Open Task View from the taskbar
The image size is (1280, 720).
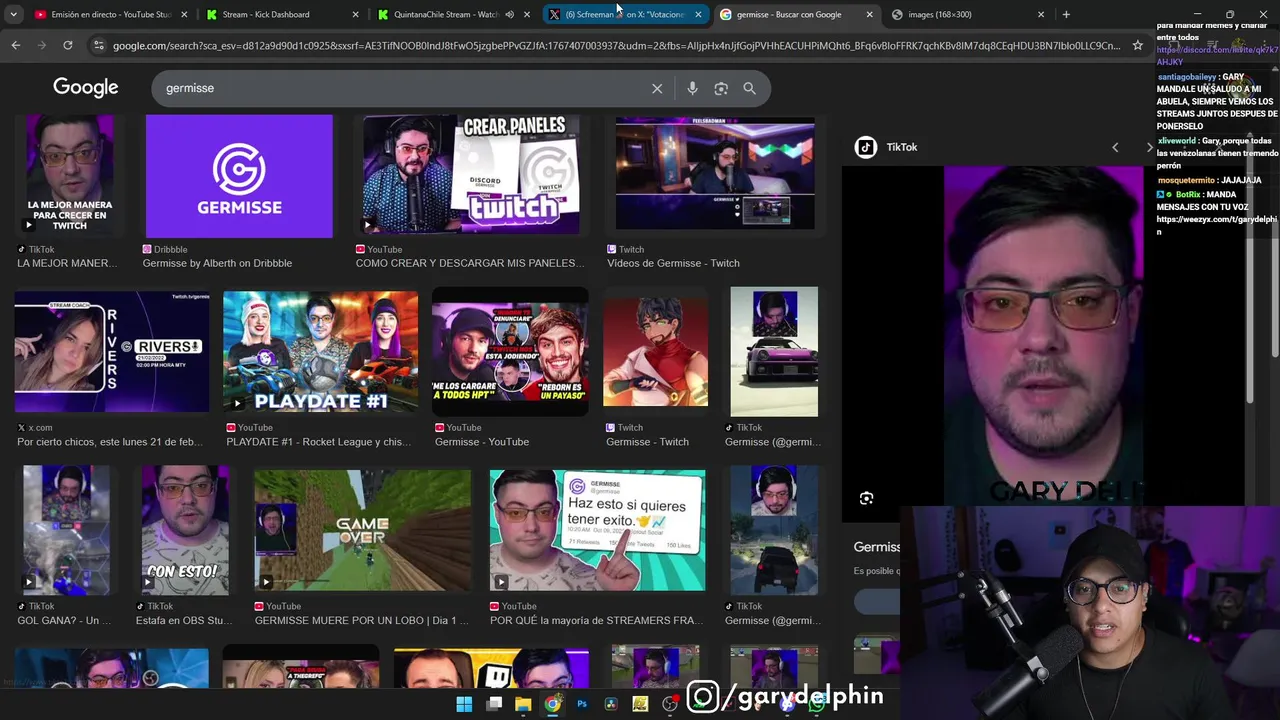click(x=494, y=704)
